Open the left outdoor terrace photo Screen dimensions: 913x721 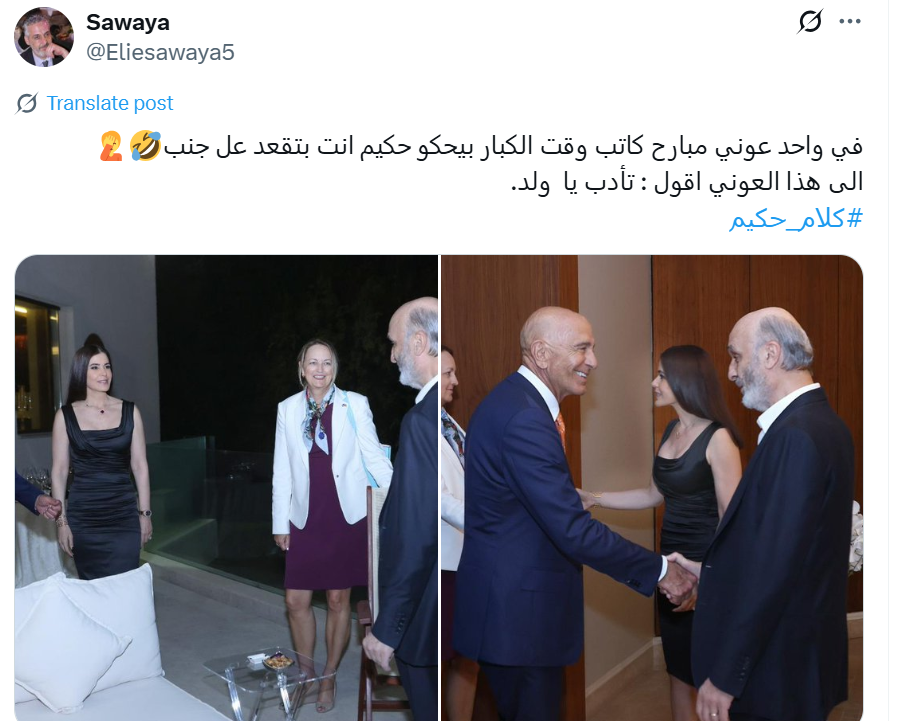226,487
